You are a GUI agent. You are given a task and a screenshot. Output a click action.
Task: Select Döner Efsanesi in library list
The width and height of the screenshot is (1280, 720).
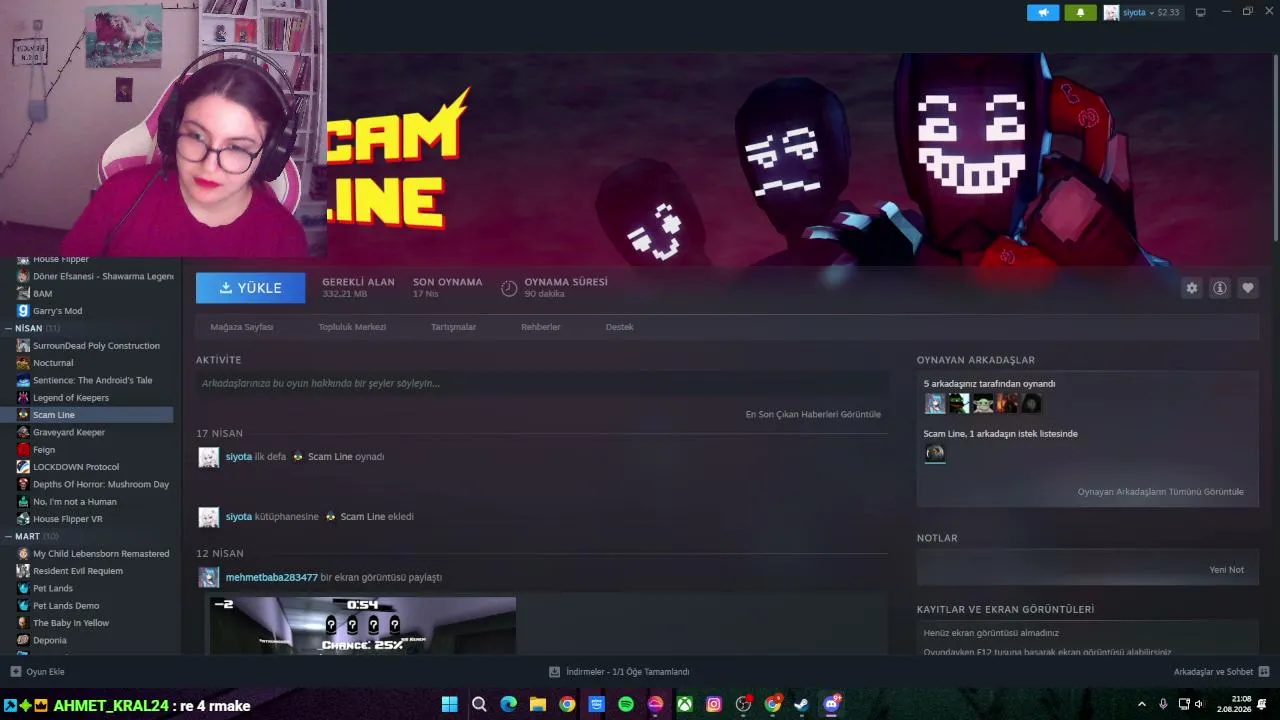point(95,276)
